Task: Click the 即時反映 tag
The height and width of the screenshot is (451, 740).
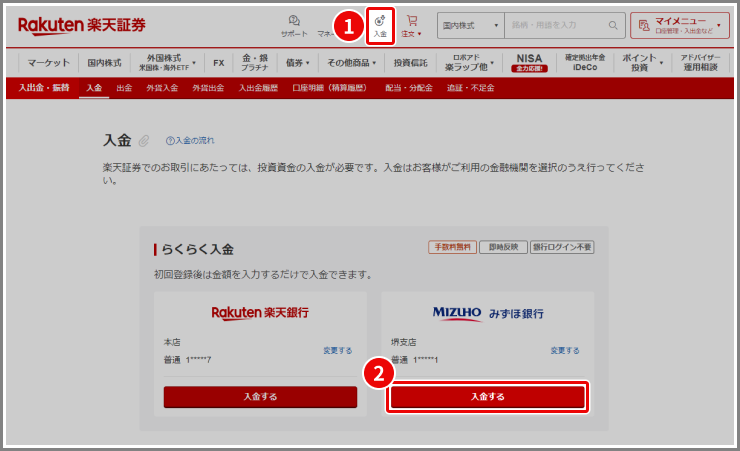Action: point(504,247)
